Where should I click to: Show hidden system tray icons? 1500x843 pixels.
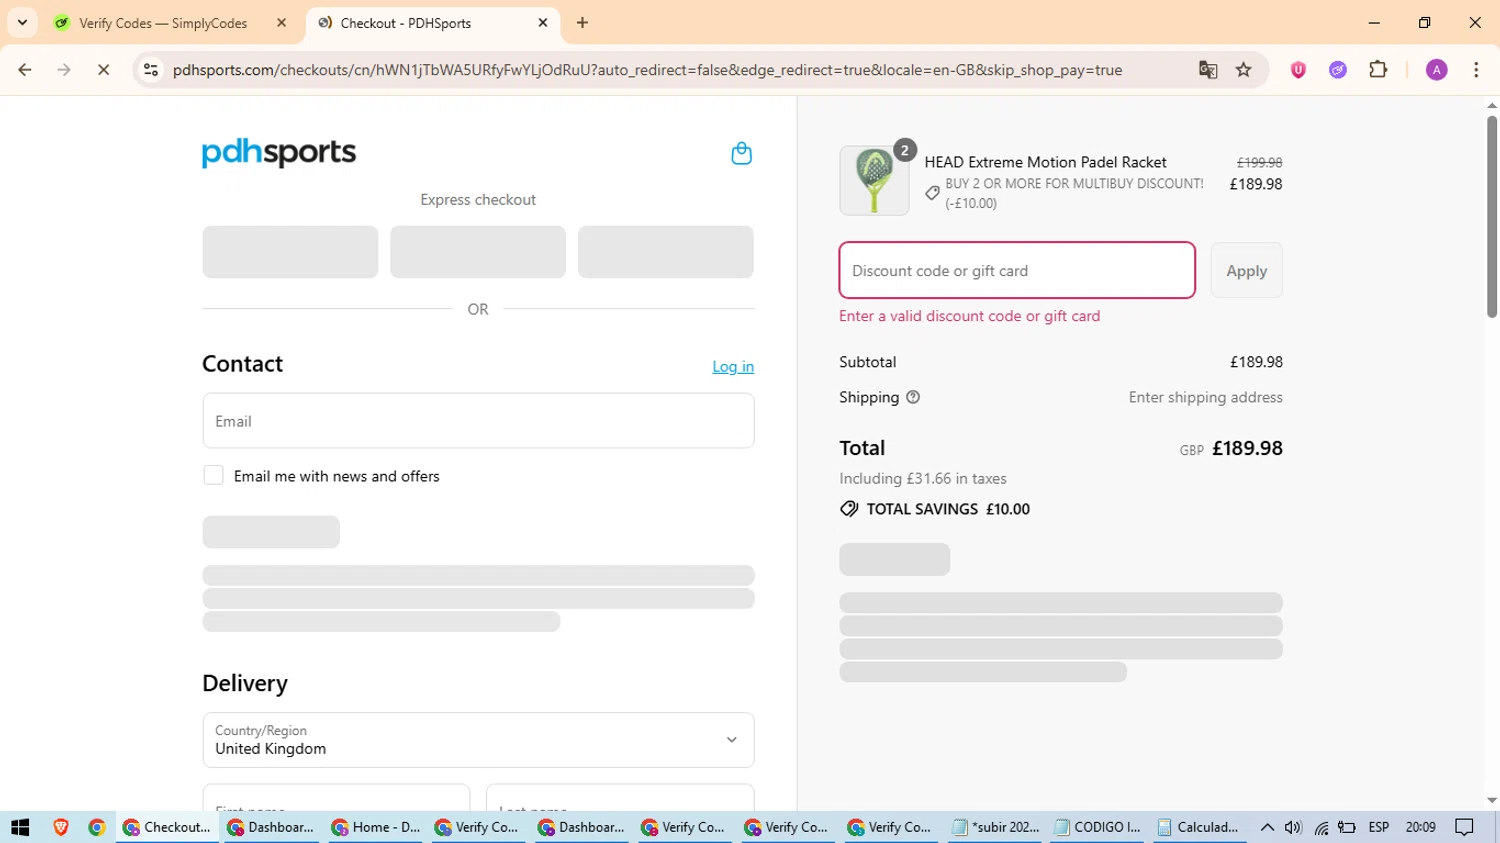(x=1267, y=827)
